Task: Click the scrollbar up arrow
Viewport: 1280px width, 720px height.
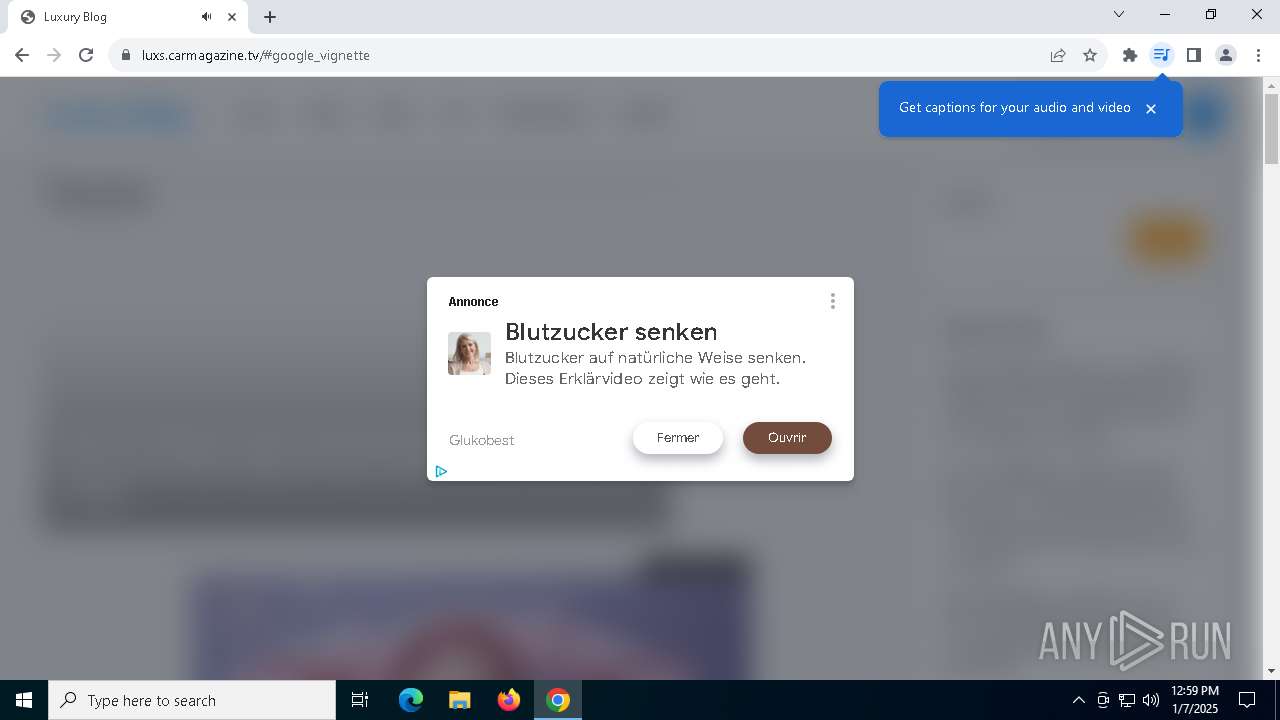Action: coord(1271,84)
